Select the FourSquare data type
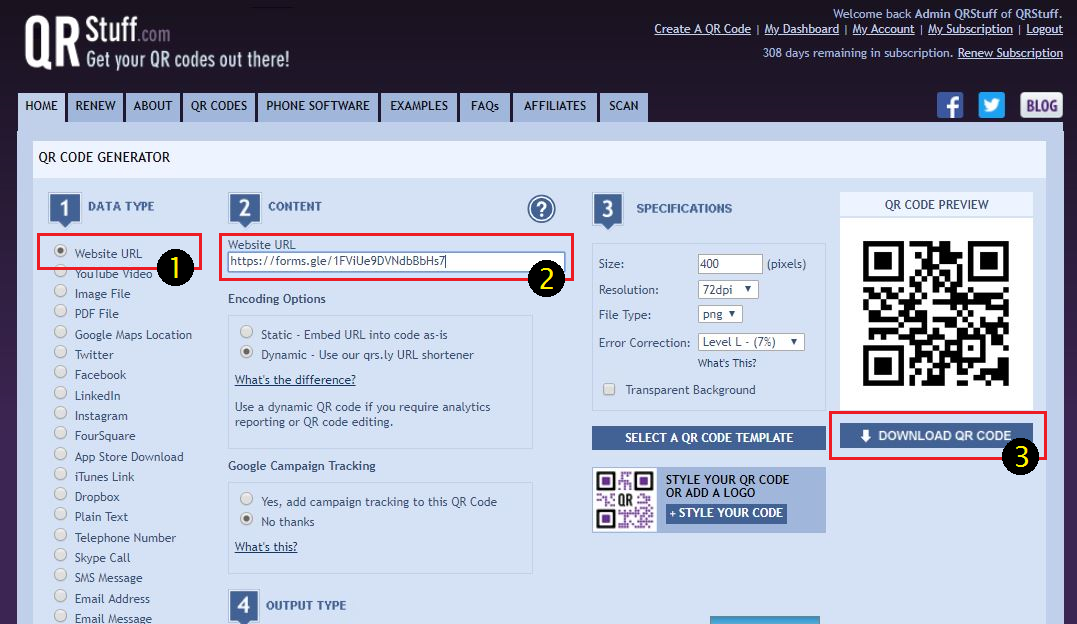The image size is (1077, 624). point(60,434)
